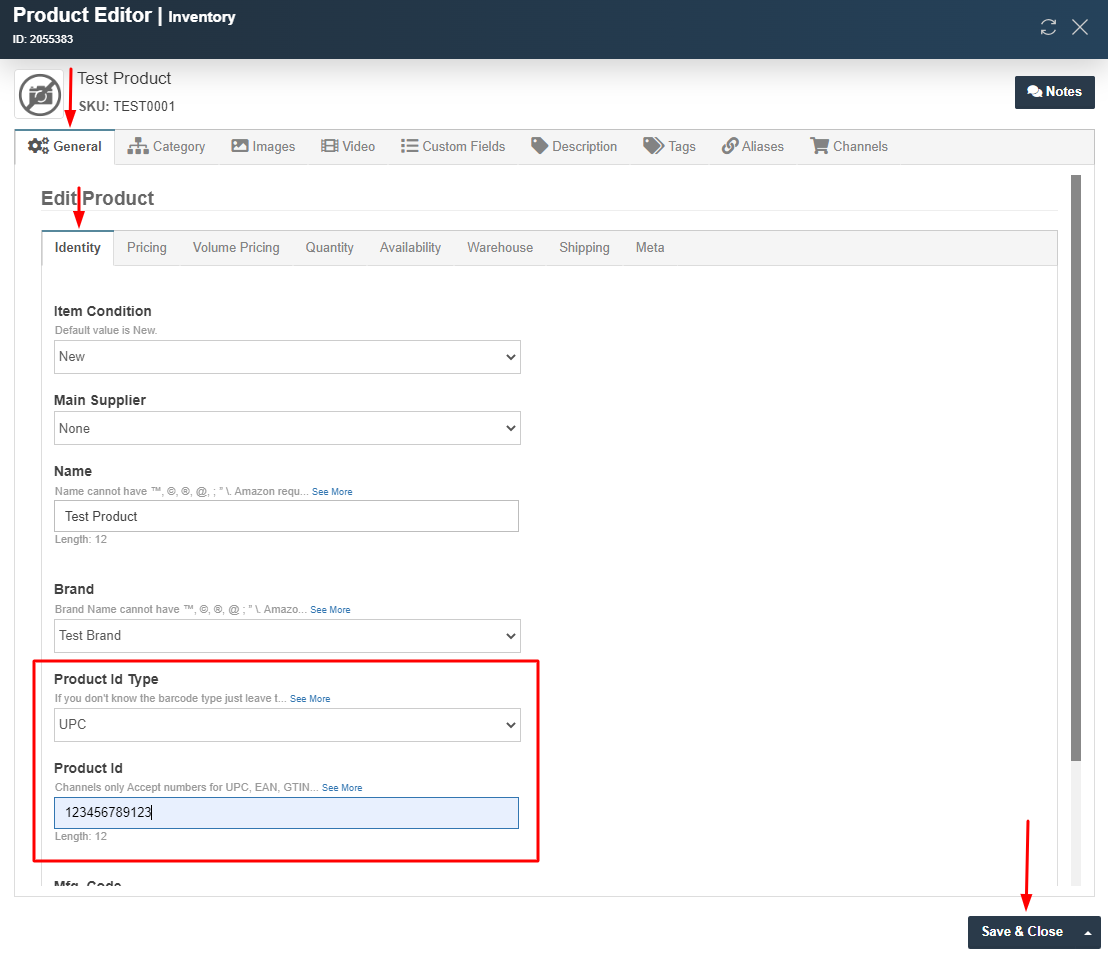The width and height of the screenshot is (1108, 955).
Task: Open the Warehouse sub-tab
Action: 500,248
